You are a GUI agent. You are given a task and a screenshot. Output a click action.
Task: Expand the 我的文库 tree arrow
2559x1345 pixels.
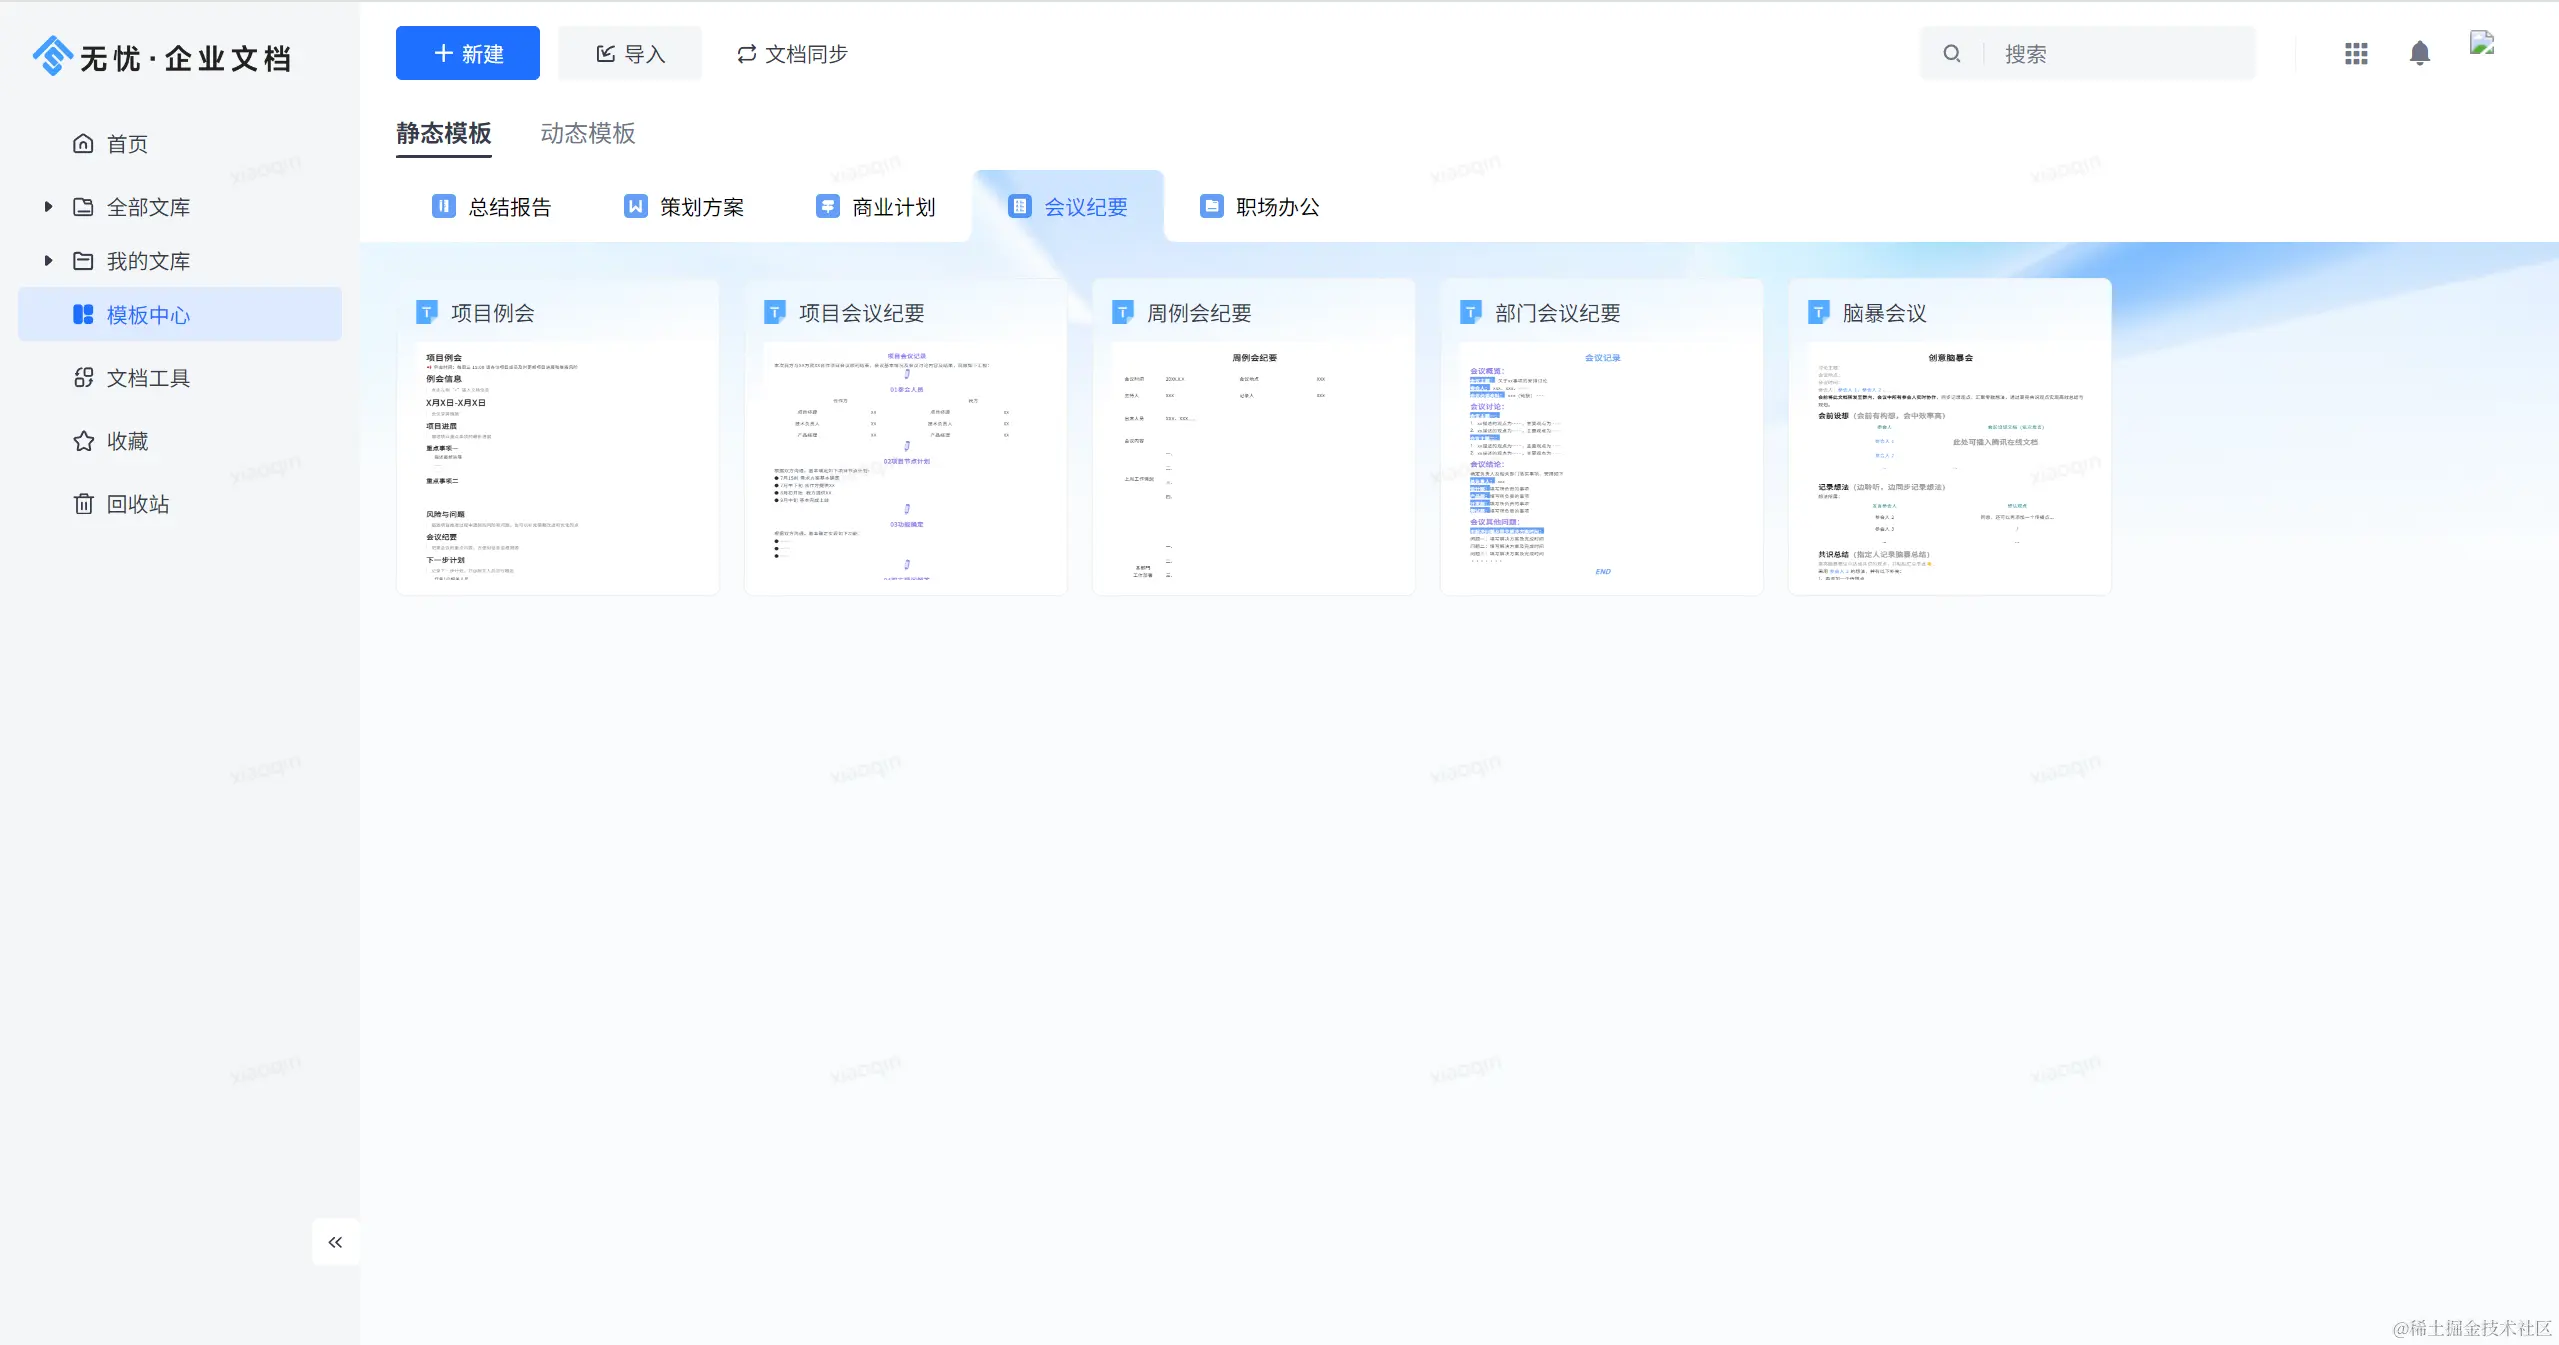pyautogui.click(x=48, y=261)
